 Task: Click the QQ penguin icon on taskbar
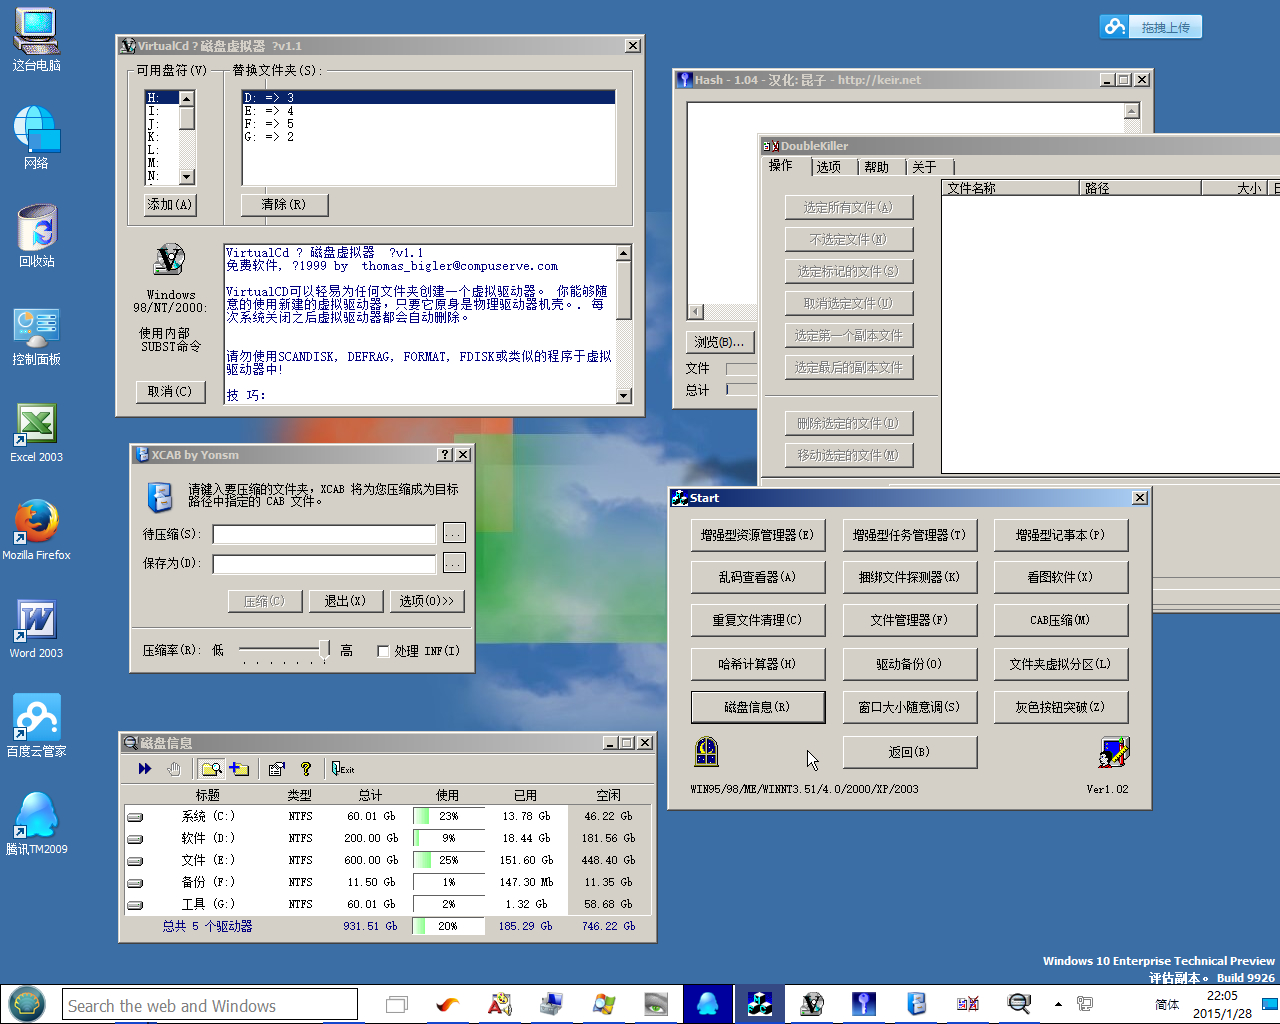point(707,1004)
